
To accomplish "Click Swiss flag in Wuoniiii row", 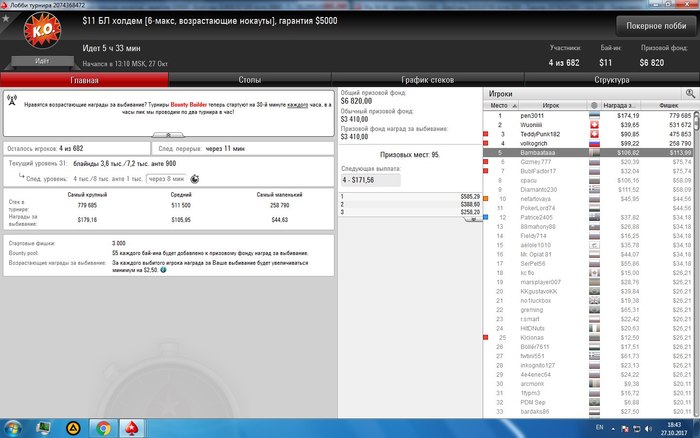I will [x=594, y=125].
